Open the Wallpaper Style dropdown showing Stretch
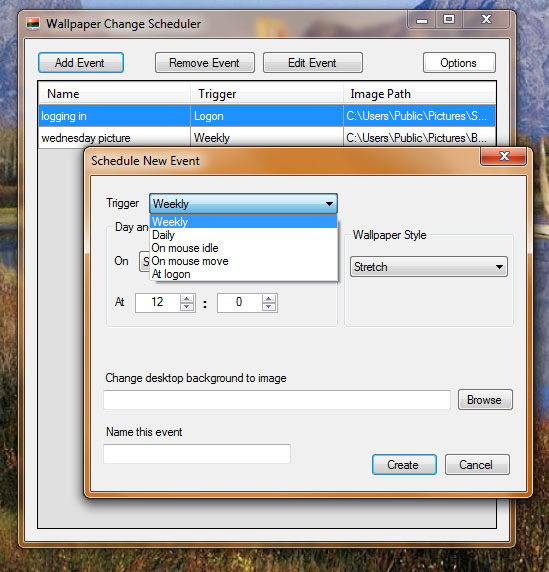The height and width of the screenshot is (572, 549). 429,267
